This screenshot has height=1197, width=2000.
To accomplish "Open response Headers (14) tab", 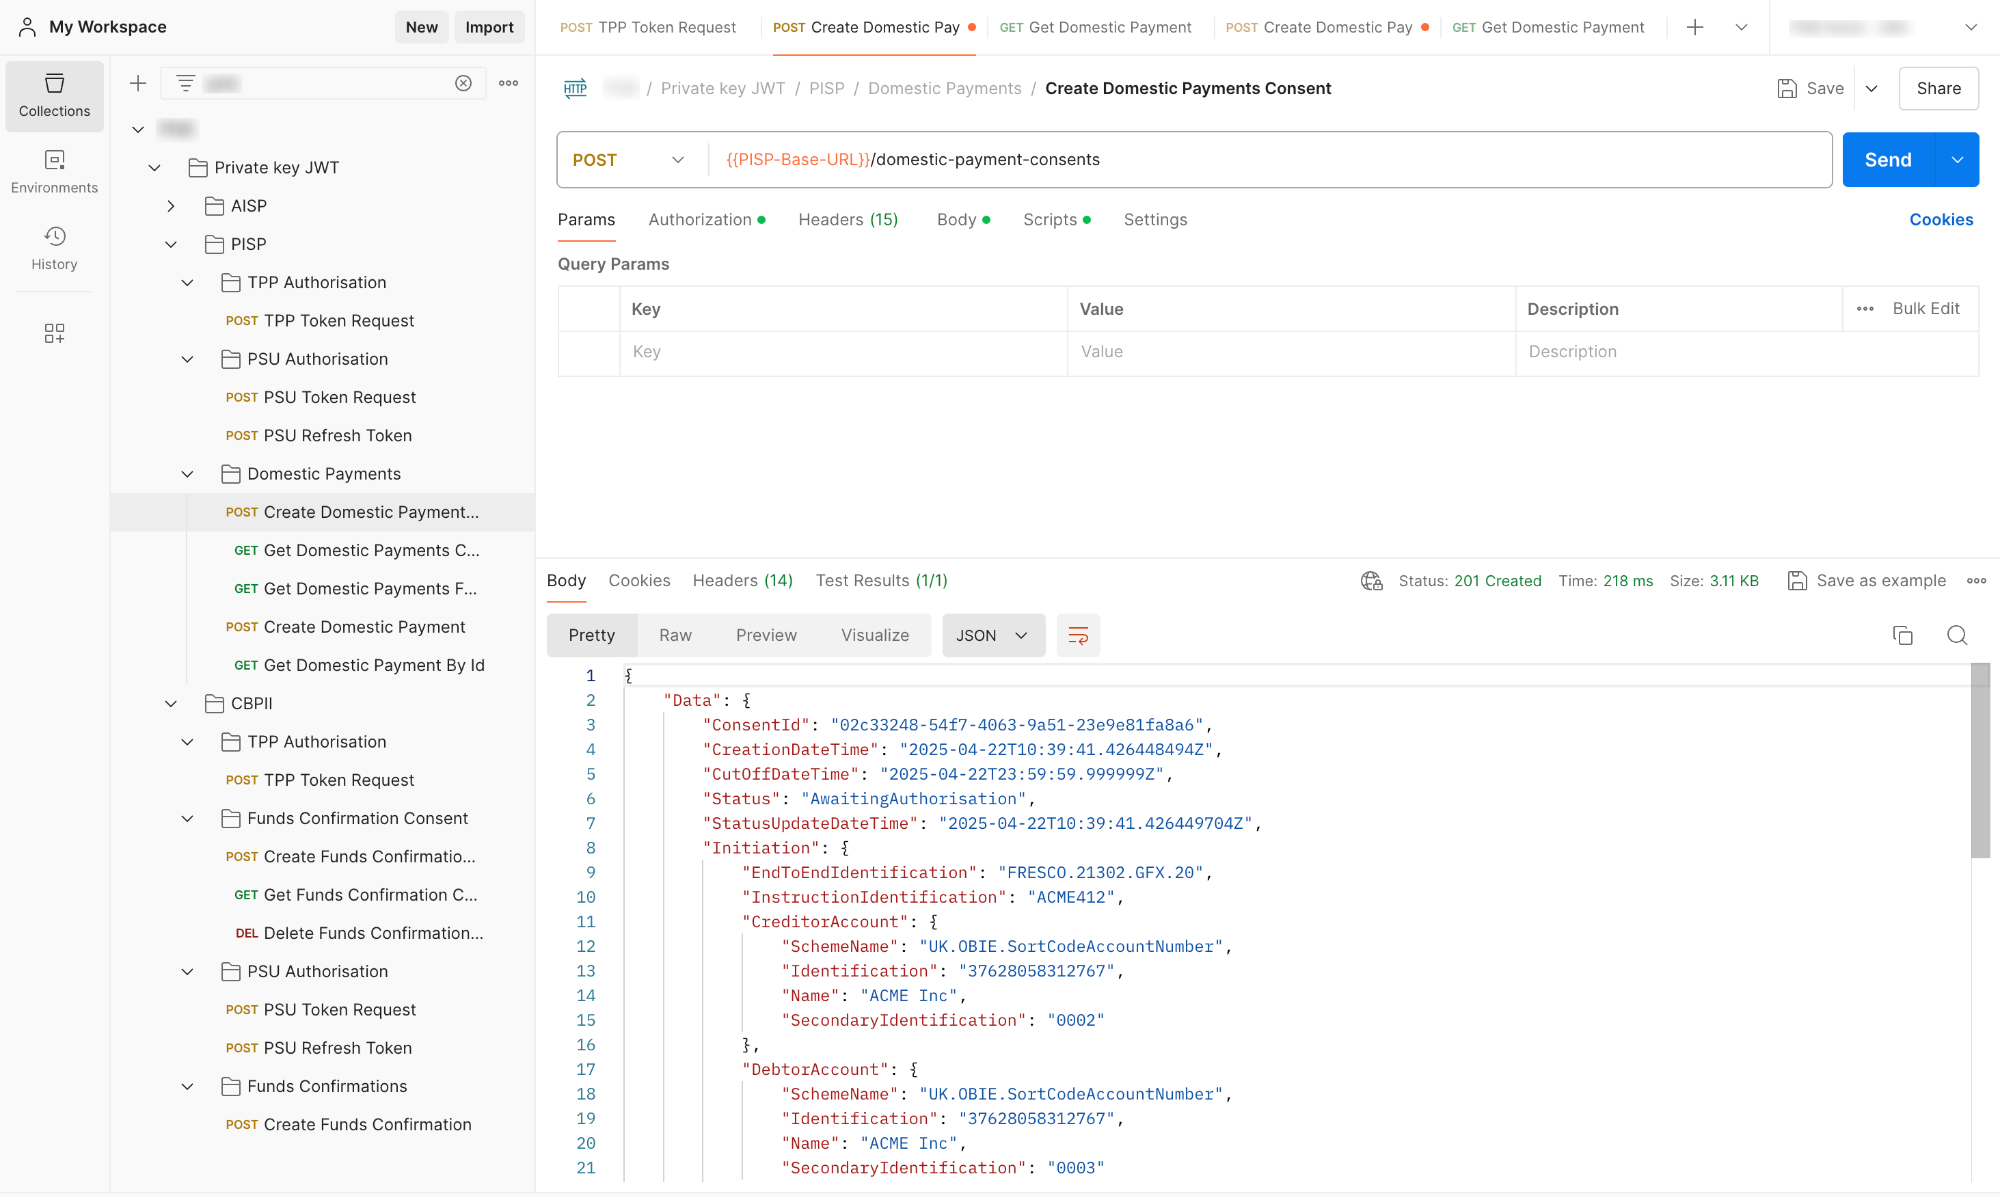I will (x=742, y=580).
